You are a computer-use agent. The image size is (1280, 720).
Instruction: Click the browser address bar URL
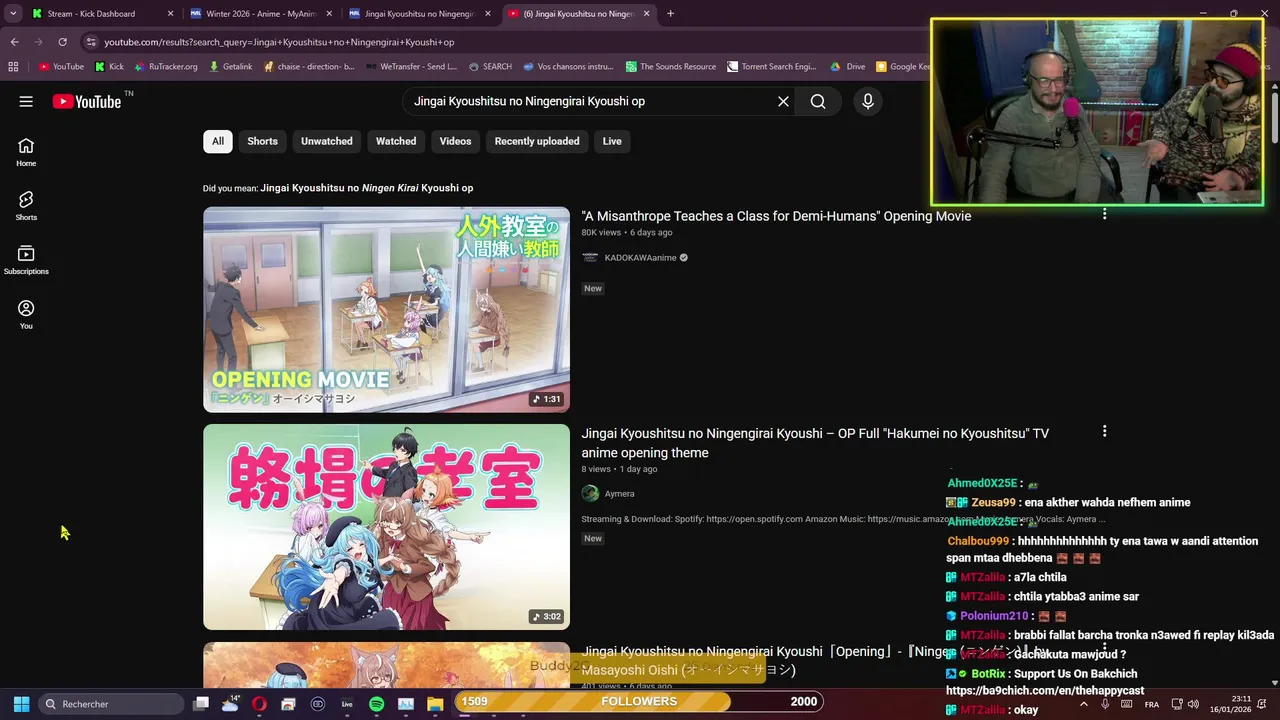(x=279, y=42)
